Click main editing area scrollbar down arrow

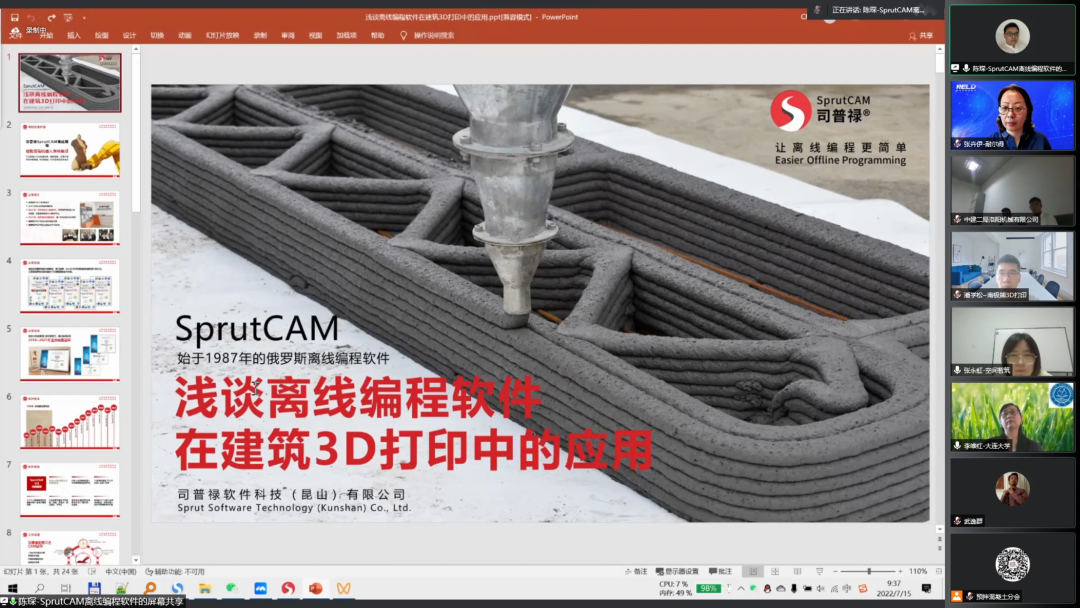pos(939,530)
